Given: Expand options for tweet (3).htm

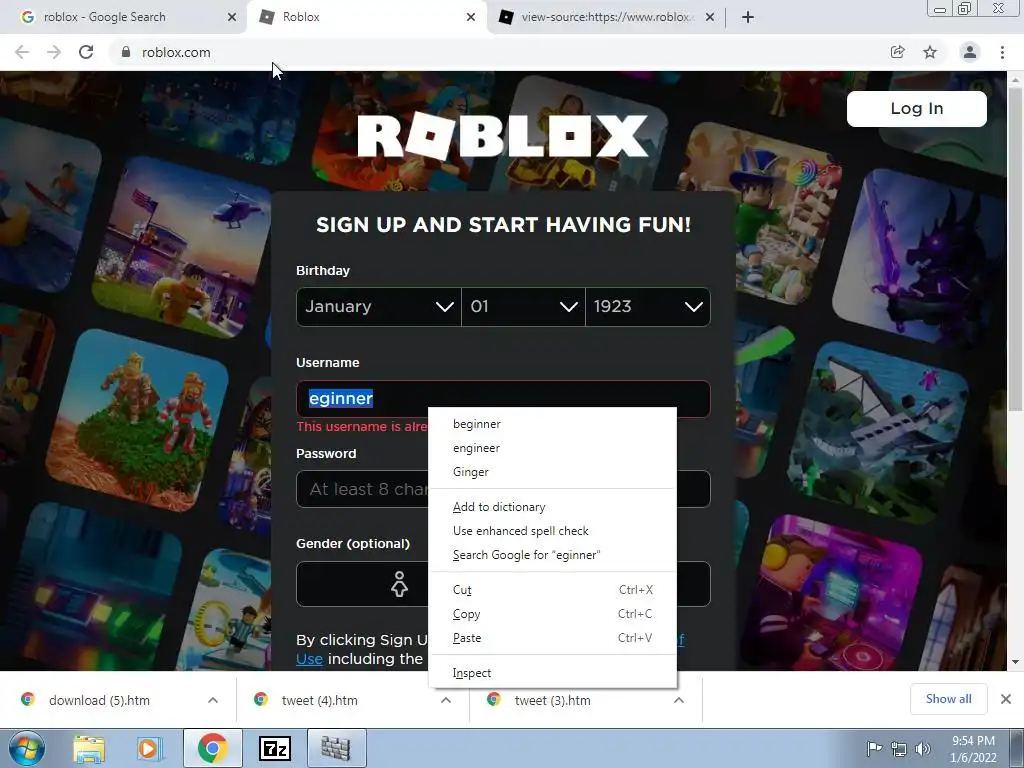Looking at the screenshot, I should click(679, 700).
